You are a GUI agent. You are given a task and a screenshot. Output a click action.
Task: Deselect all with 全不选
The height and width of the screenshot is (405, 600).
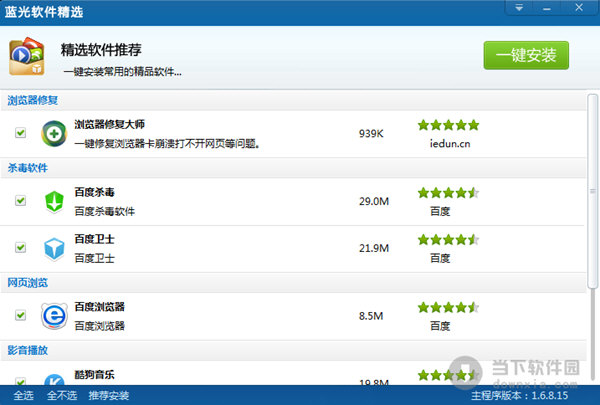[62, 395]
